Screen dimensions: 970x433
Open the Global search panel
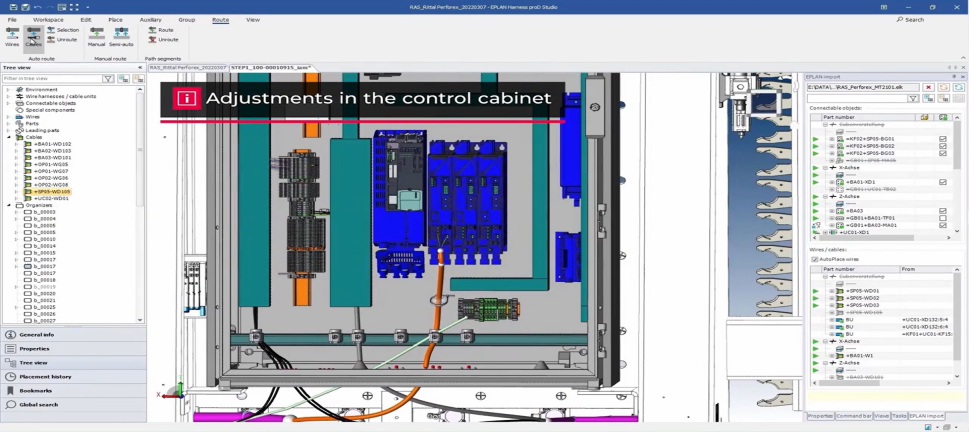[x=73, y=405]
